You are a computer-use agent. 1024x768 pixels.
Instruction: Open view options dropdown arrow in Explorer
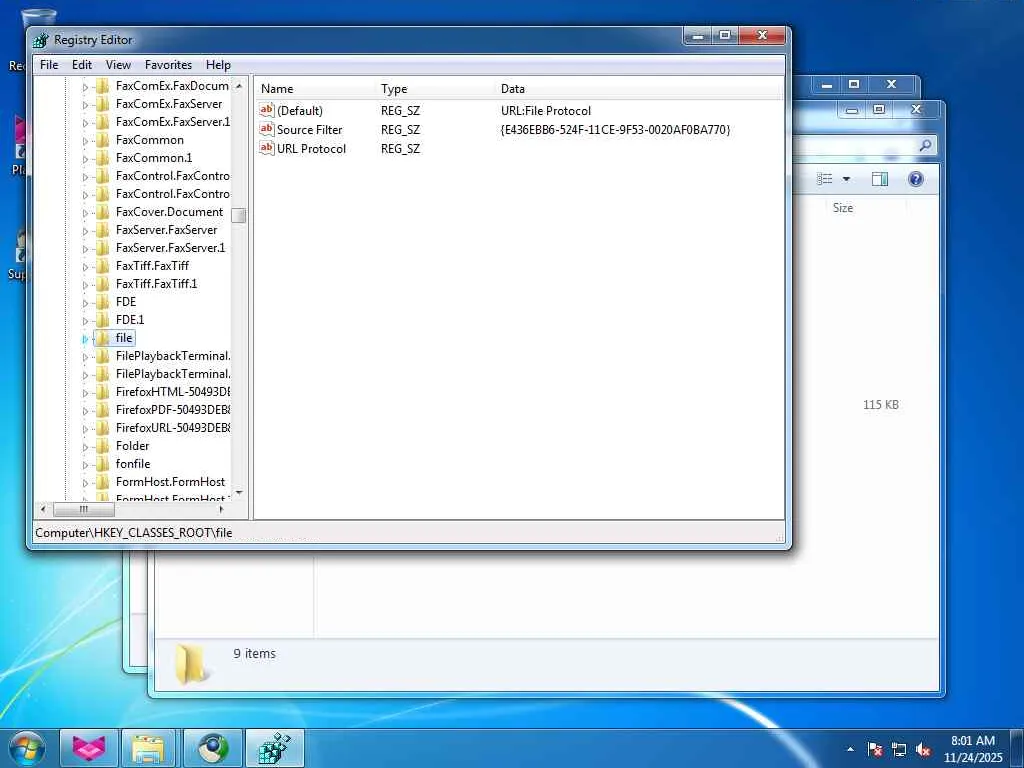pyautogui.click(x=846, y=179)
